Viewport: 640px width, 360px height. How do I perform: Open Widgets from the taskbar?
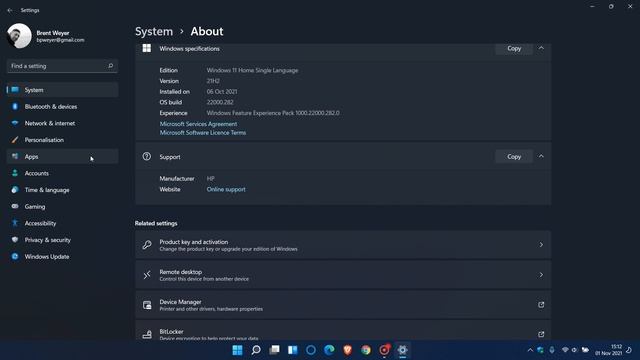click(x=293, y=350)
